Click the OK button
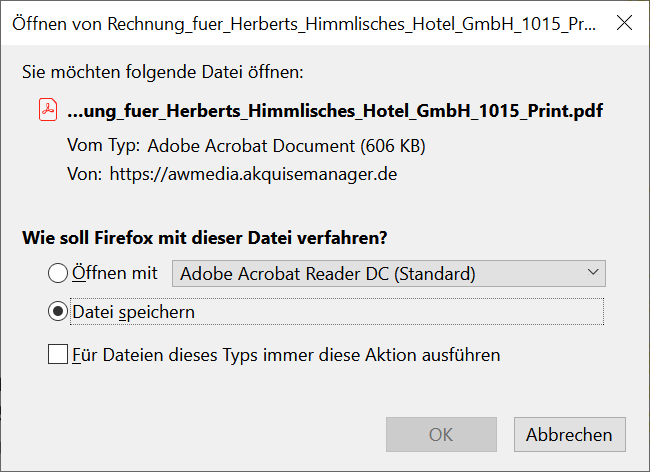This screenshot has height=472, width=650. tap(441, 435)
